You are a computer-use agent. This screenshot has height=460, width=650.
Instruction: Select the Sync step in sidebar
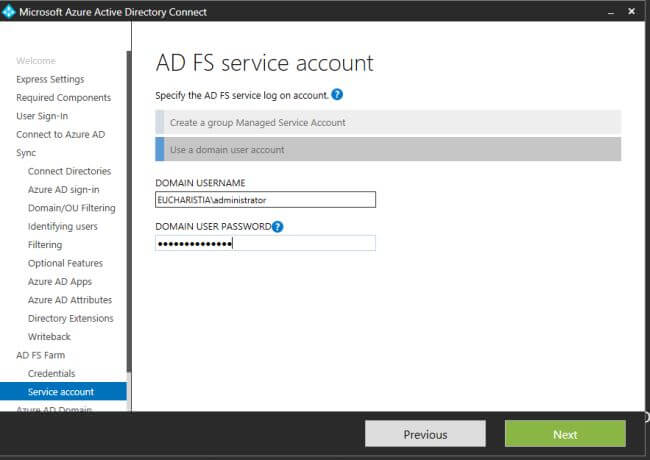pos(26,153)
